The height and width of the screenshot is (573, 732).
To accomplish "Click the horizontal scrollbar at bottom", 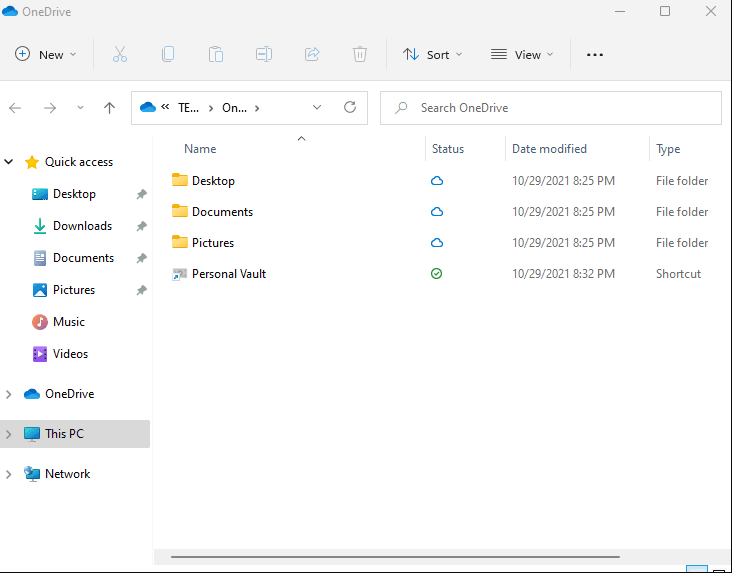I will pos(395,556).
